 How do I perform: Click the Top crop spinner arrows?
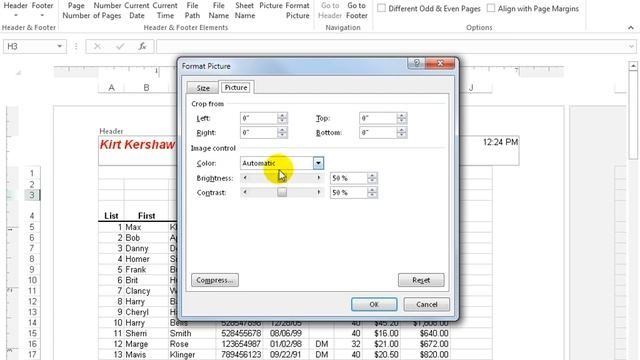point(402,118)
